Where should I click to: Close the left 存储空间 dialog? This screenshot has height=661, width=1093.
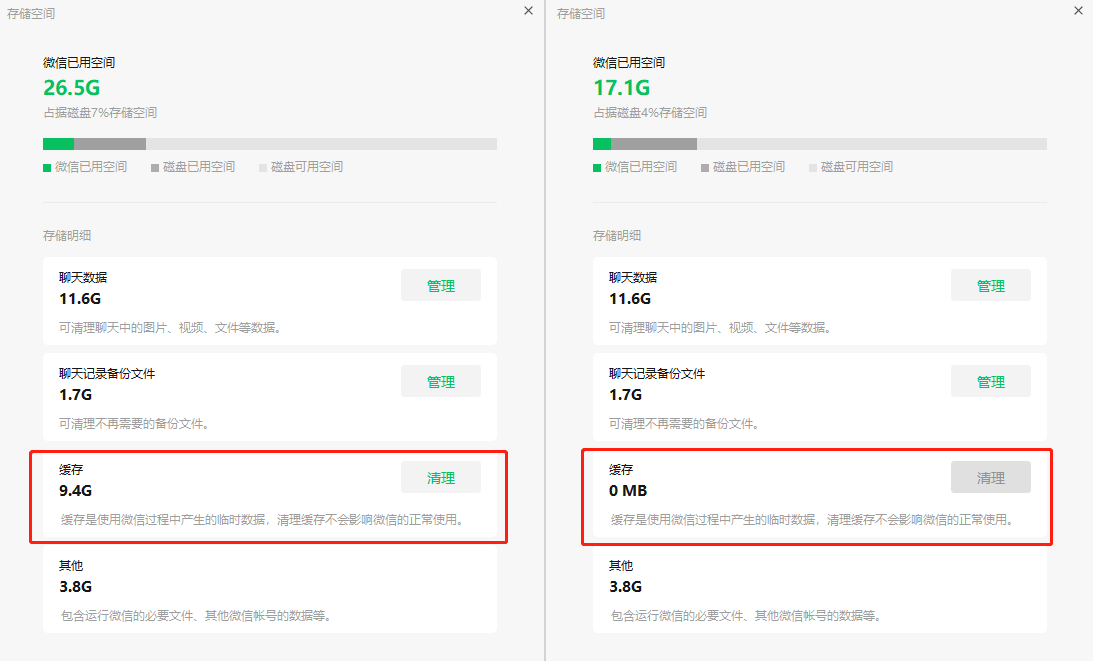[x=529, y=11]
